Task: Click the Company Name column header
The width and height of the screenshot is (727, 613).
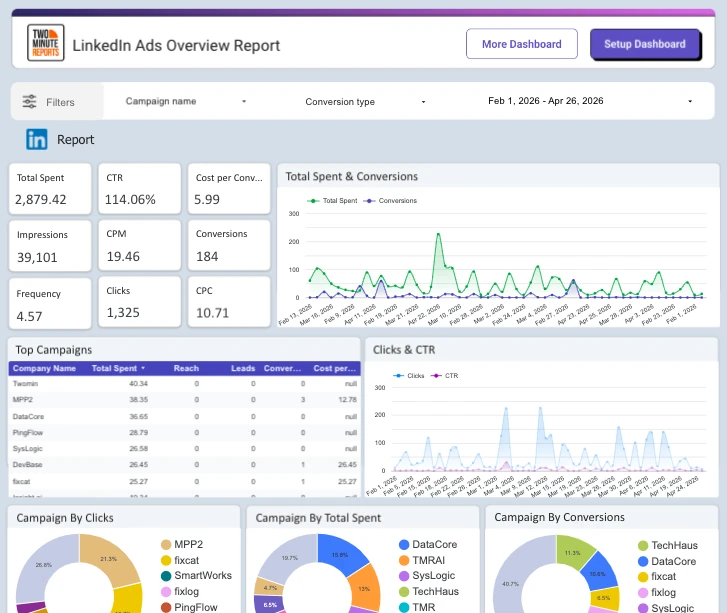Action: point(44,368)
